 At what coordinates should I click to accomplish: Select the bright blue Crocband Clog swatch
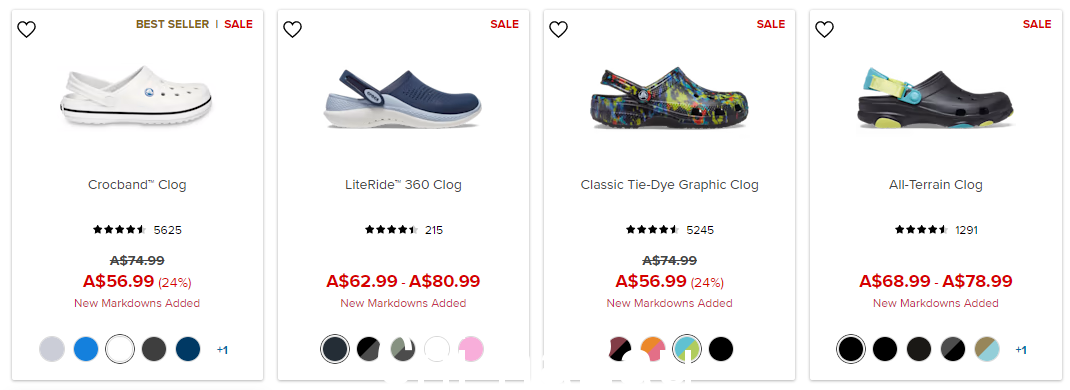pyautogui.click(x=86, y=349)
